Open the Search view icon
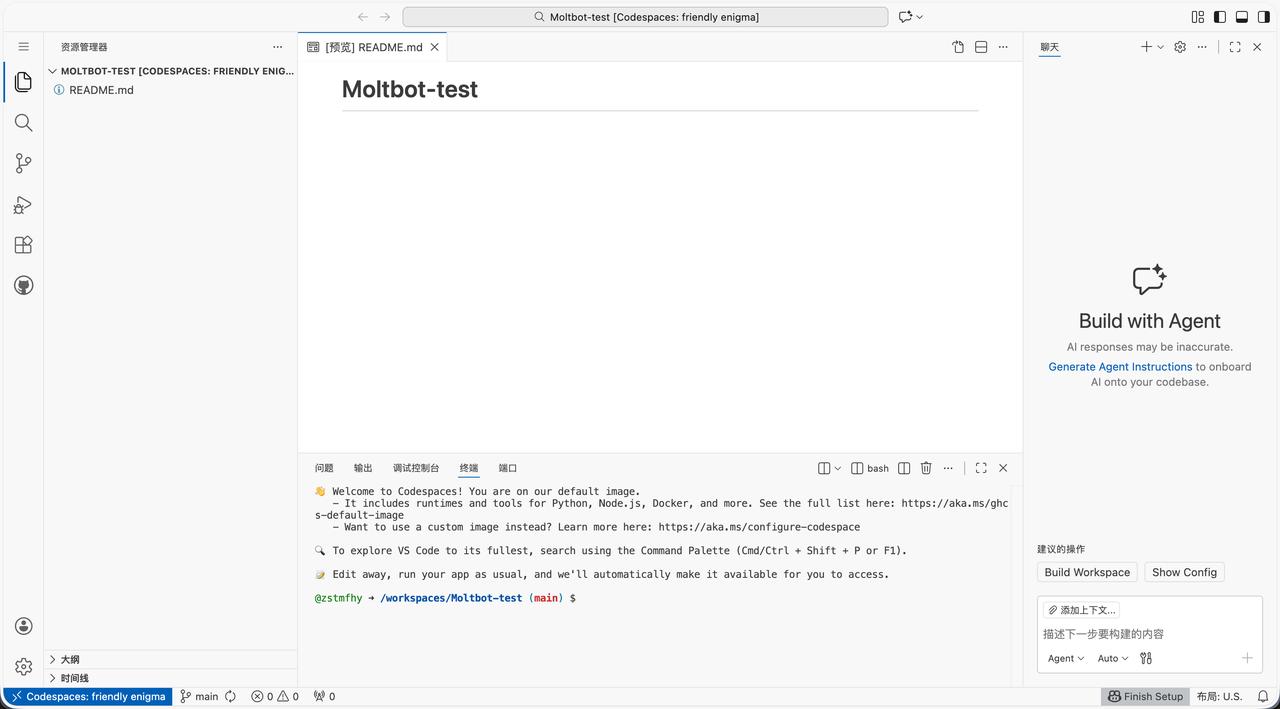The image size is (1280, 709). [x=23, y=122]
